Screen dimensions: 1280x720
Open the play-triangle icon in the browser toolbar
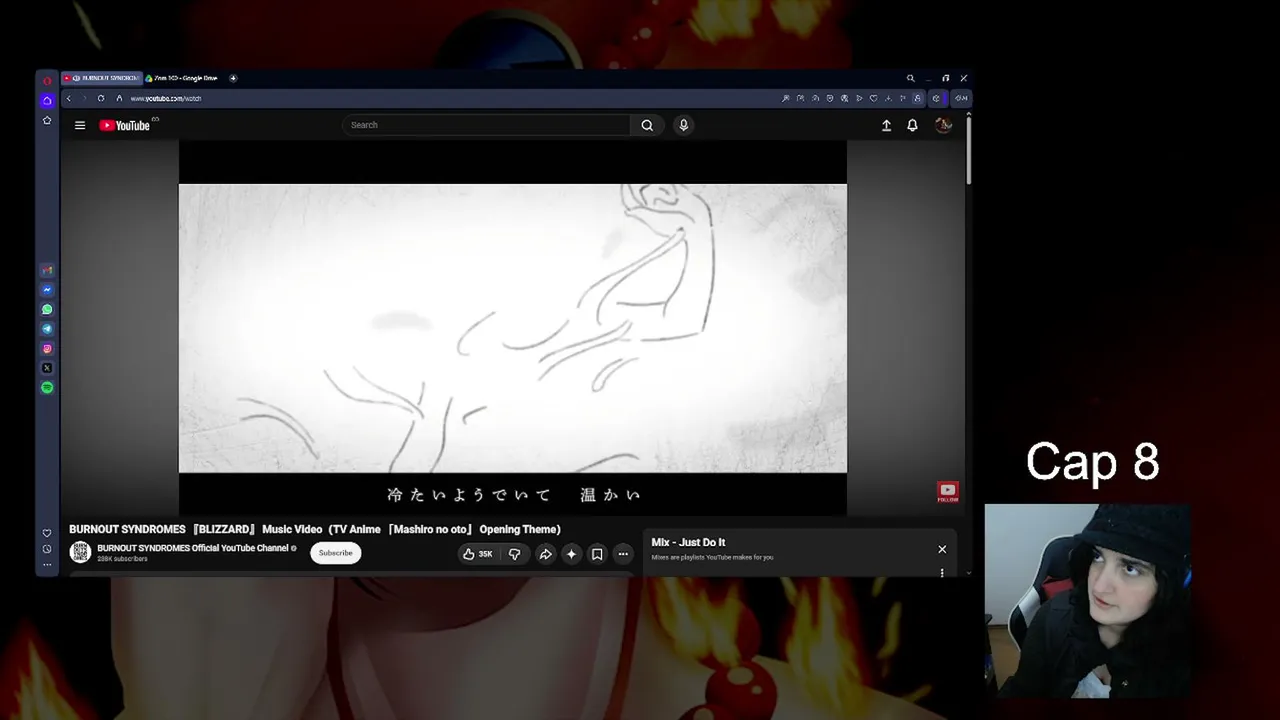(859, 98)
